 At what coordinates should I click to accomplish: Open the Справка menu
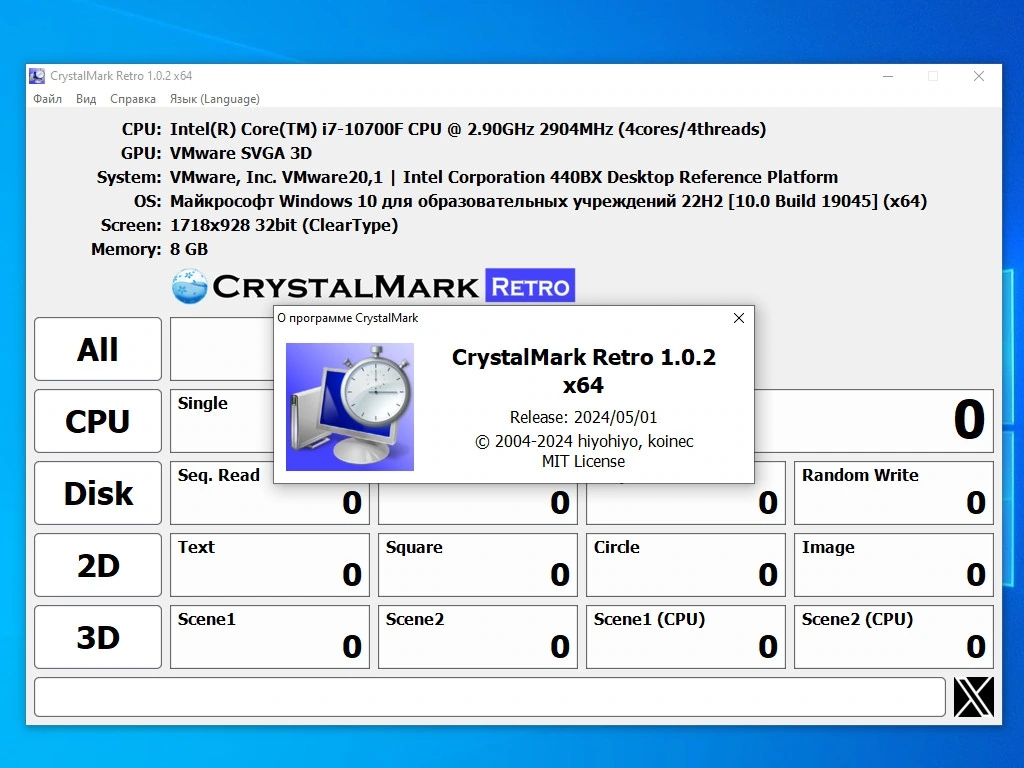133,99
